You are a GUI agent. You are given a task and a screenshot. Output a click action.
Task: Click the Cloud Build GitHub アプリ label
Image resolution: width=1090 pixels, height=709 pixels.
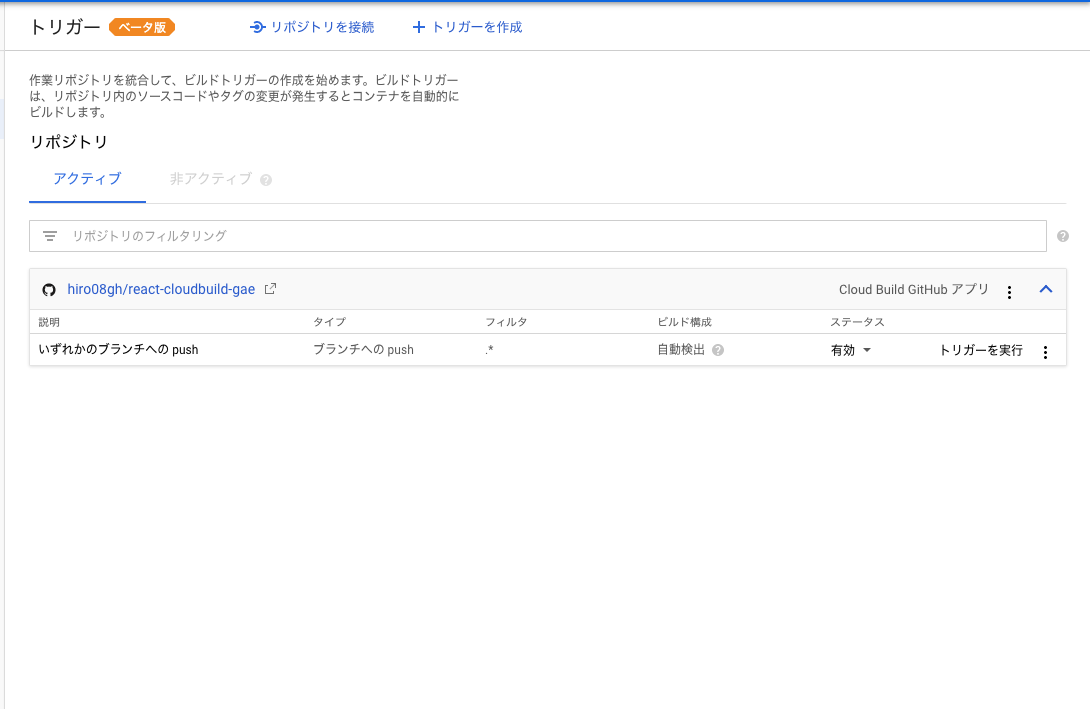913,289
